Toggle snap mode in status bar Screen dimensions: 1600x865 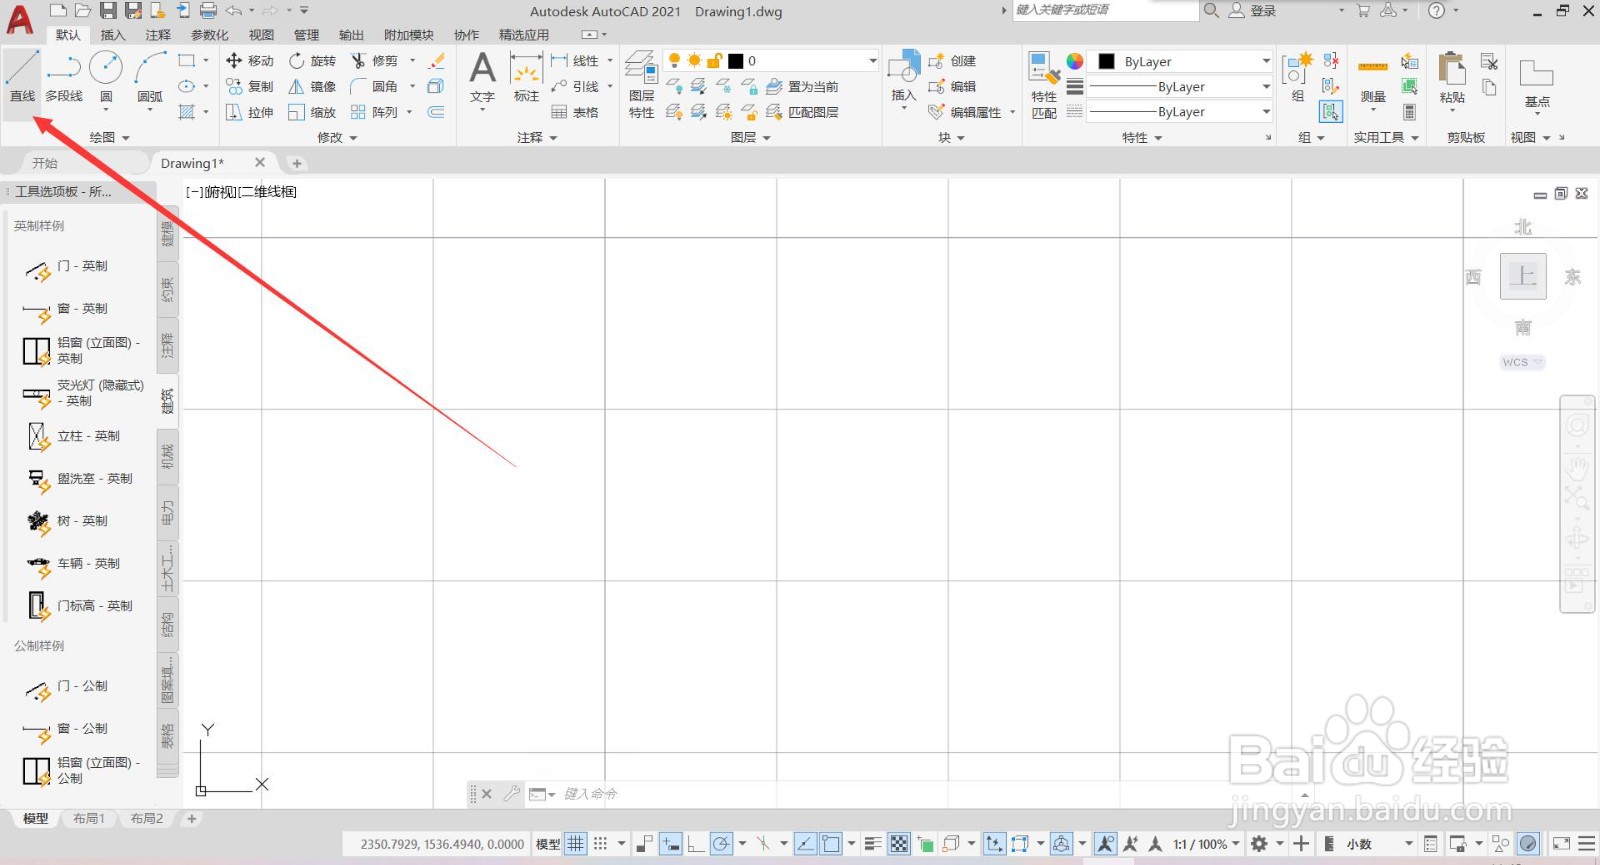point(600,844)
